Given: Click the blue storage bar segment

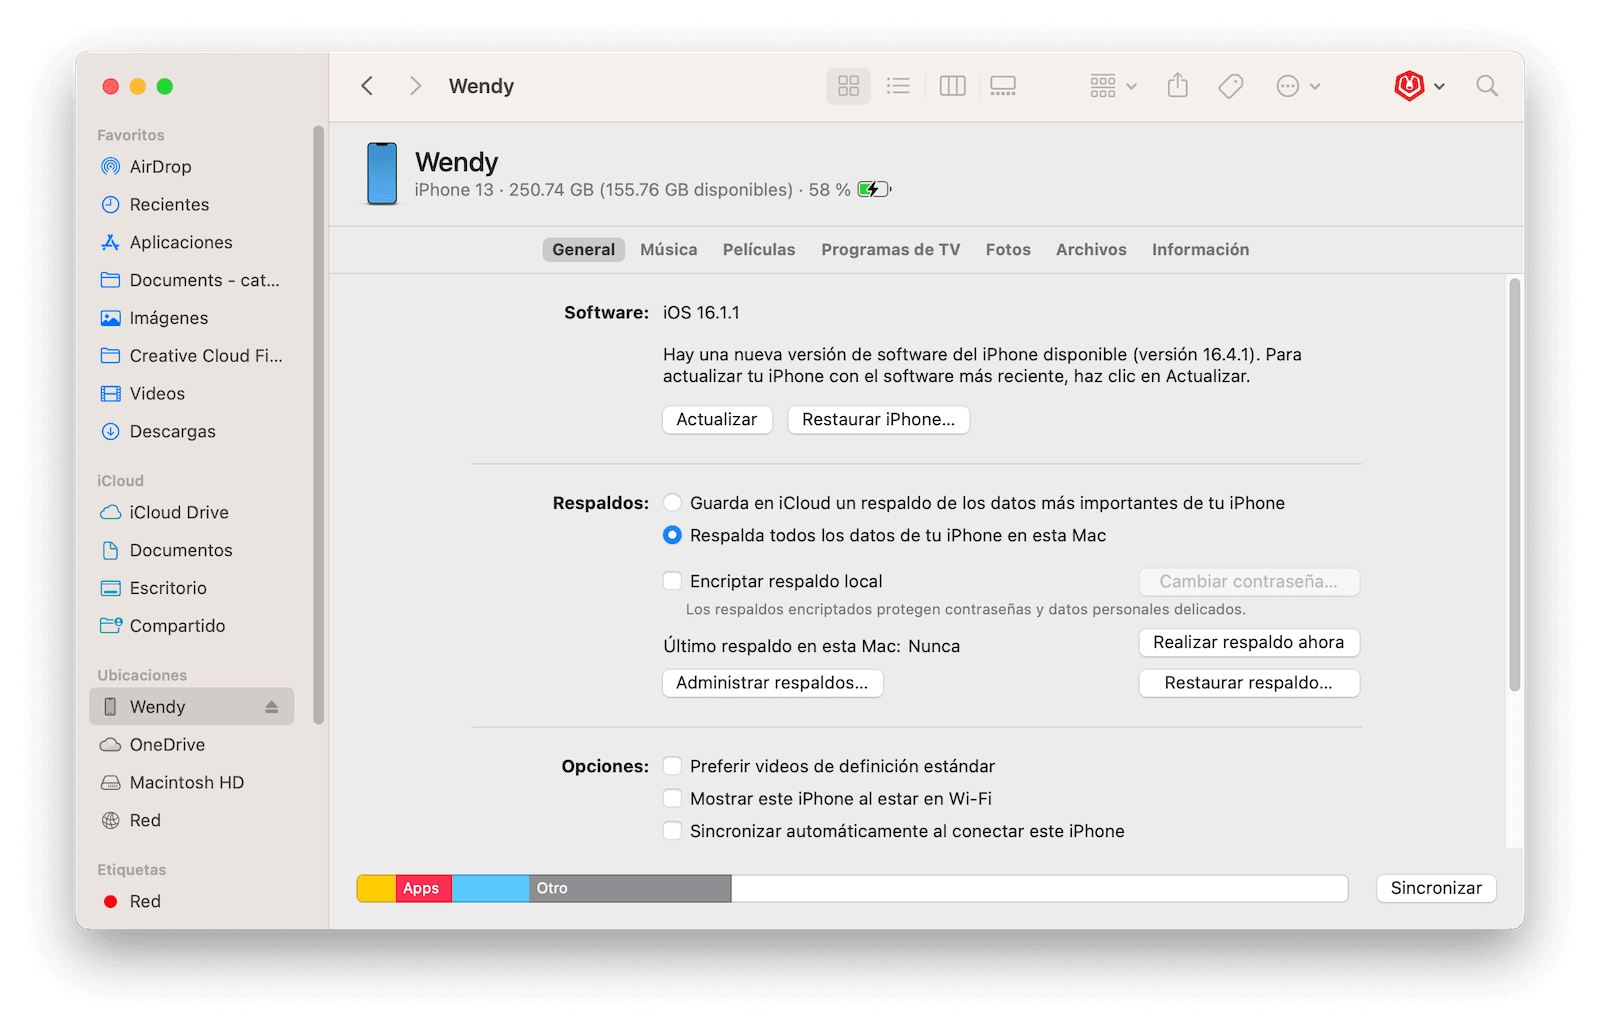Looking at the screenshot, I should coord(491,888).
